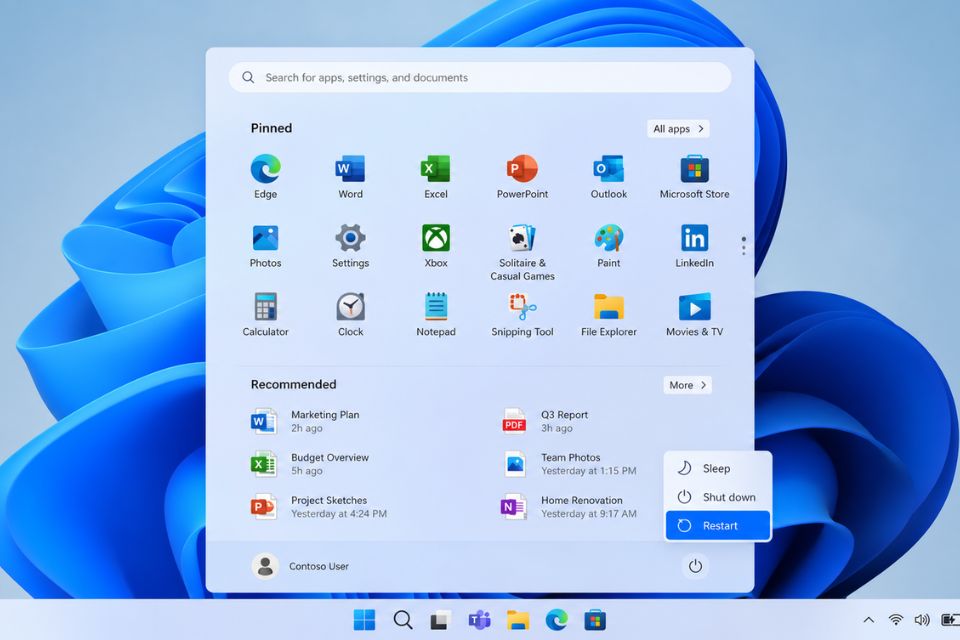Open the Outlook pinned app
This screenshot has height=640, width=960.
(x=609, y=176)
